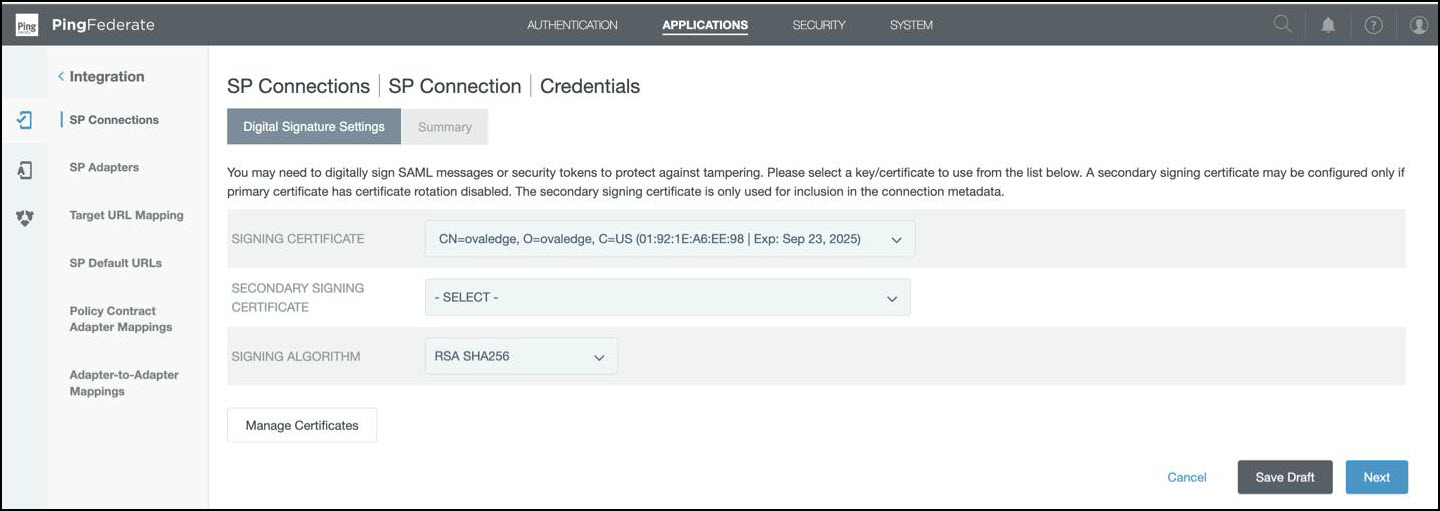Go back using the Integration chevron
The image size is (1440, 511).
(x=61, y=77)
